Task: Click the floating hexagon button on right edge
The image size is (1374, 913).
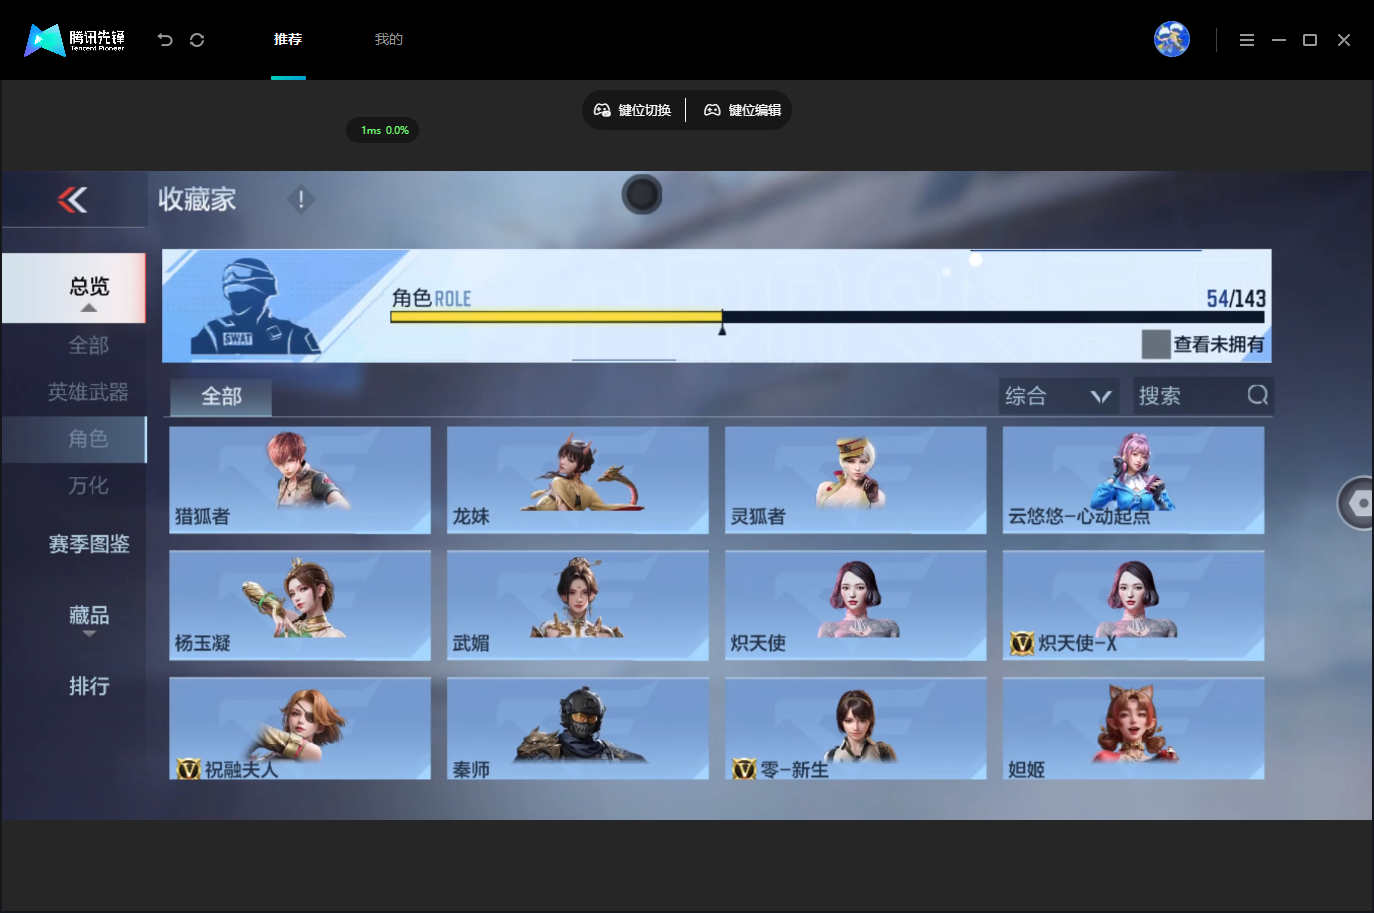Action: (x=1357, y=504)
